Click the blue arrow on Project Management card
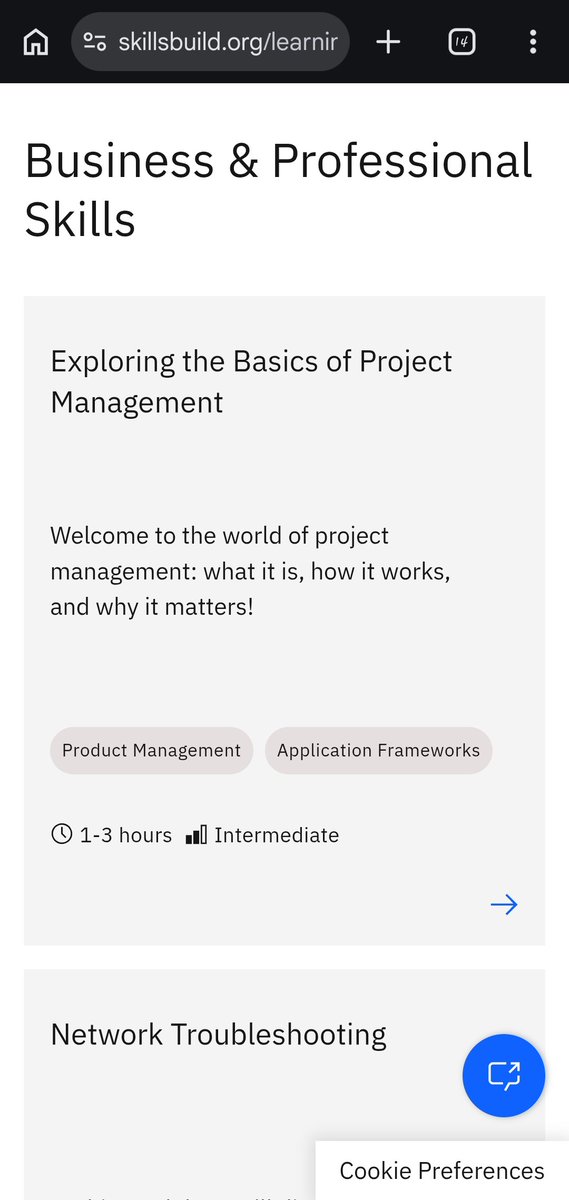Screen dimensions: 569x1200 (504, 905)
